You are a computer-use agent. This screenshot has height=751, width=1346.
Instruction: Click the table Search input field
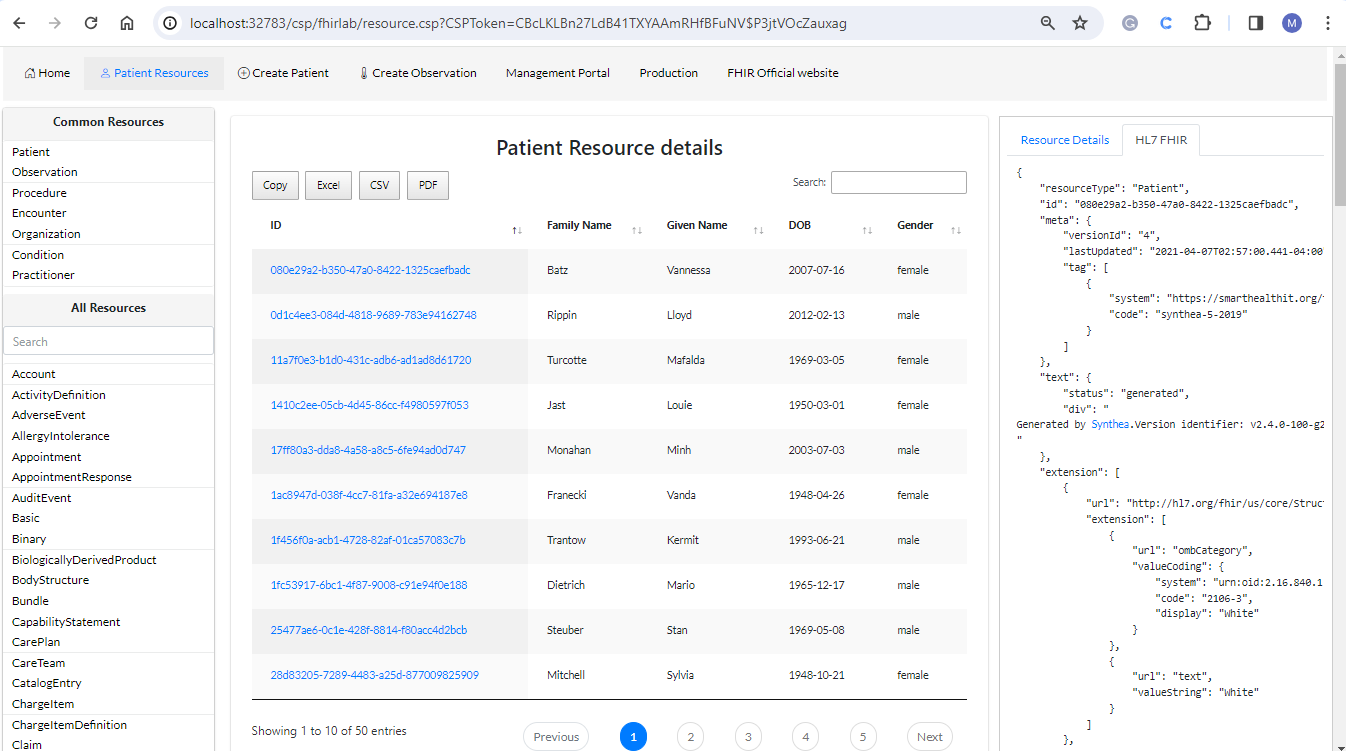pyautogui.click(x=898, y=182)
